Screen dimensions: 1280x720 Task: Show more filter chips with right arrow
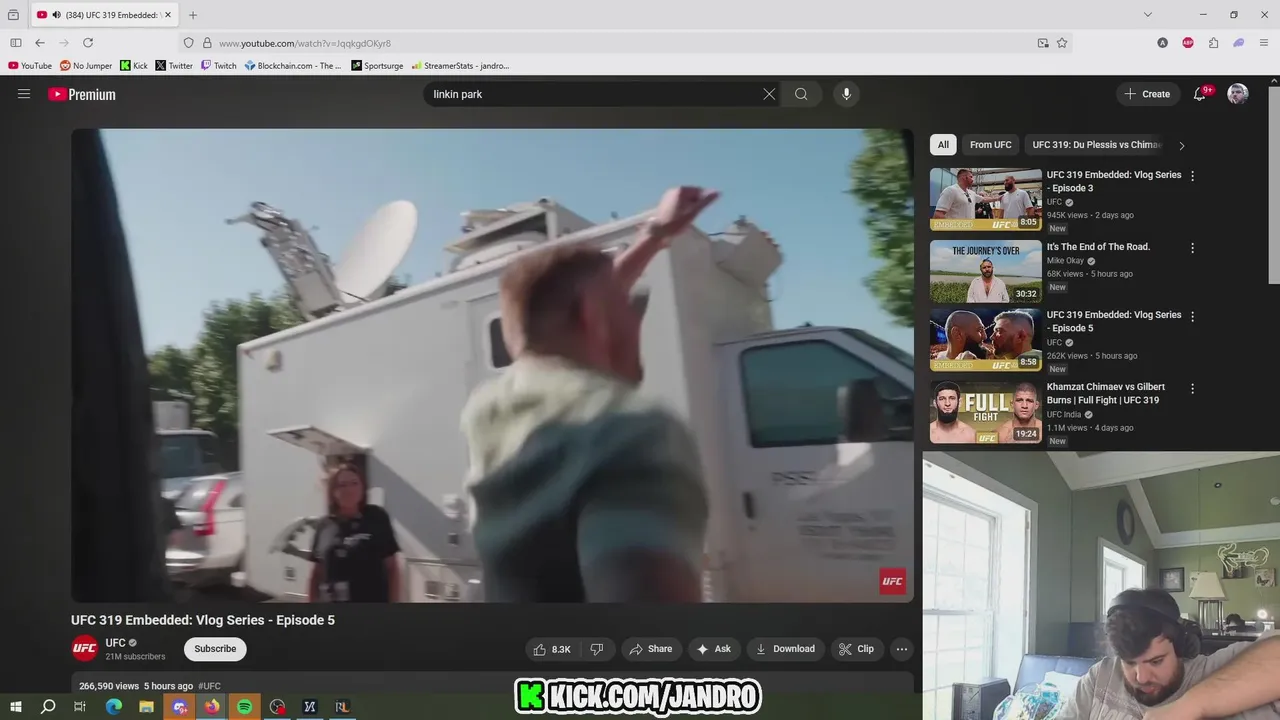point(1181,145)
